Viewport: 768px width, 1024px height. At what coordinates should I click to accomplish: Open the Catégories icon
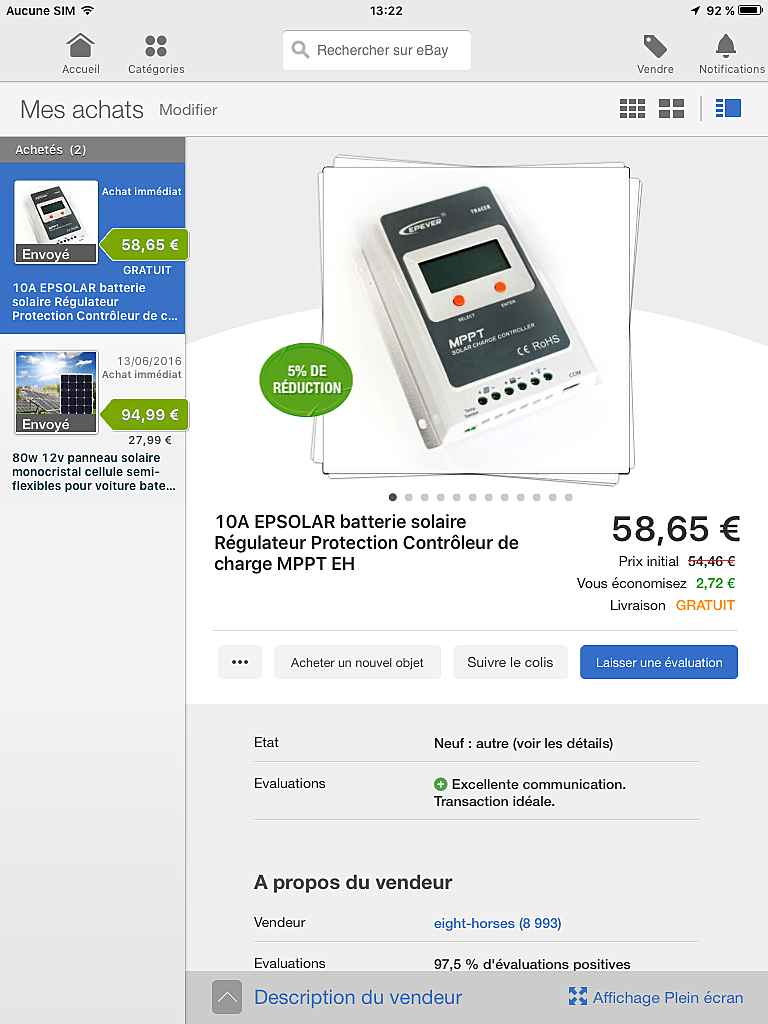tap(155, 46)
